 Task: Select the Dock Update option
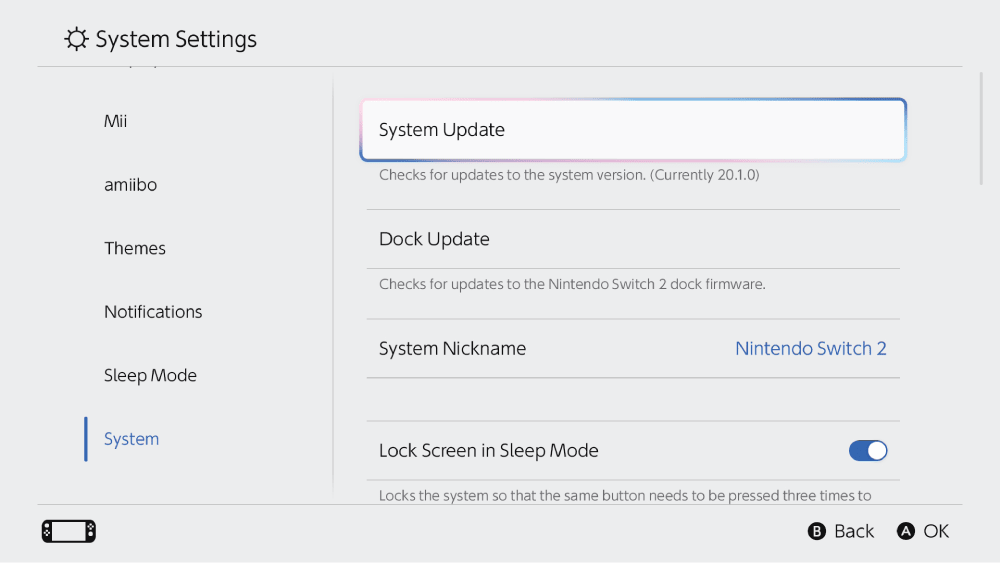tap(633, 239)
